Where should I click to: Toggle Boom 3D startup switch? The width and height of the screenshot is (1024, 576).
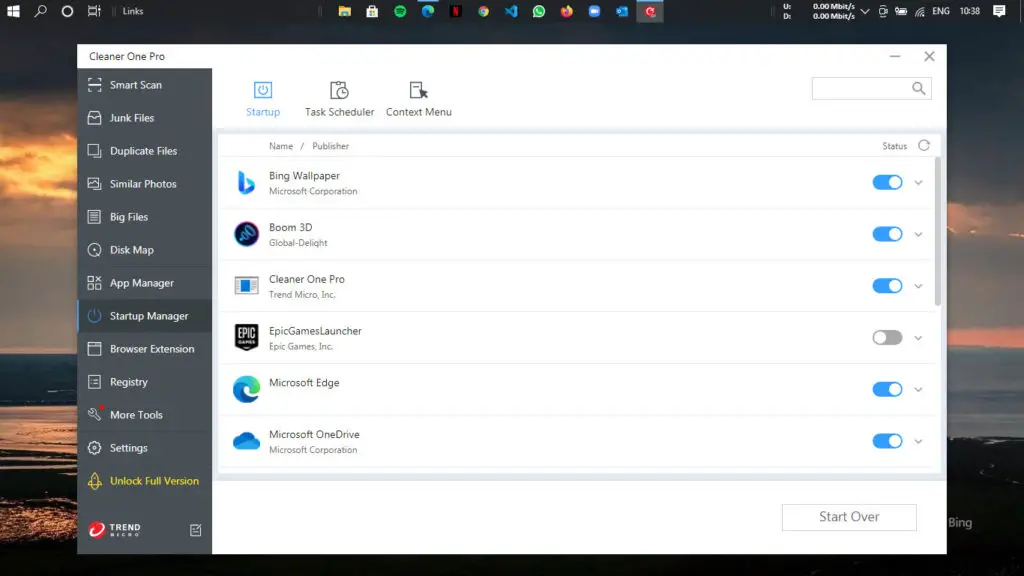click(x=887, y=234)
